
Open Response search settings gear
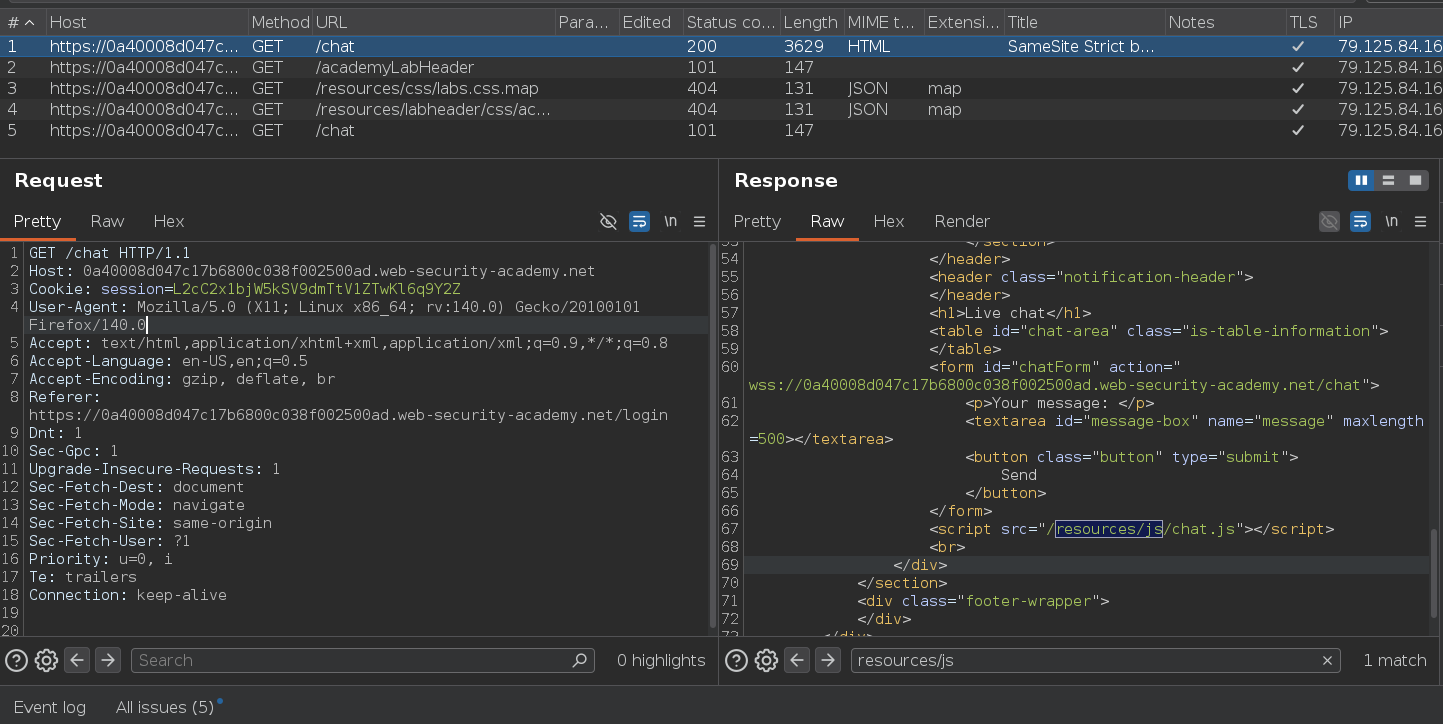click(766, 660)
